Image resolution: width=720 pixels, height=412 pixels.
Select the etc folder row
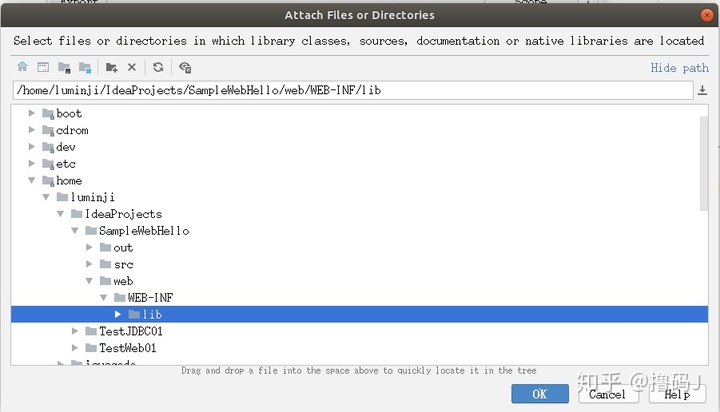coord(359,164)
